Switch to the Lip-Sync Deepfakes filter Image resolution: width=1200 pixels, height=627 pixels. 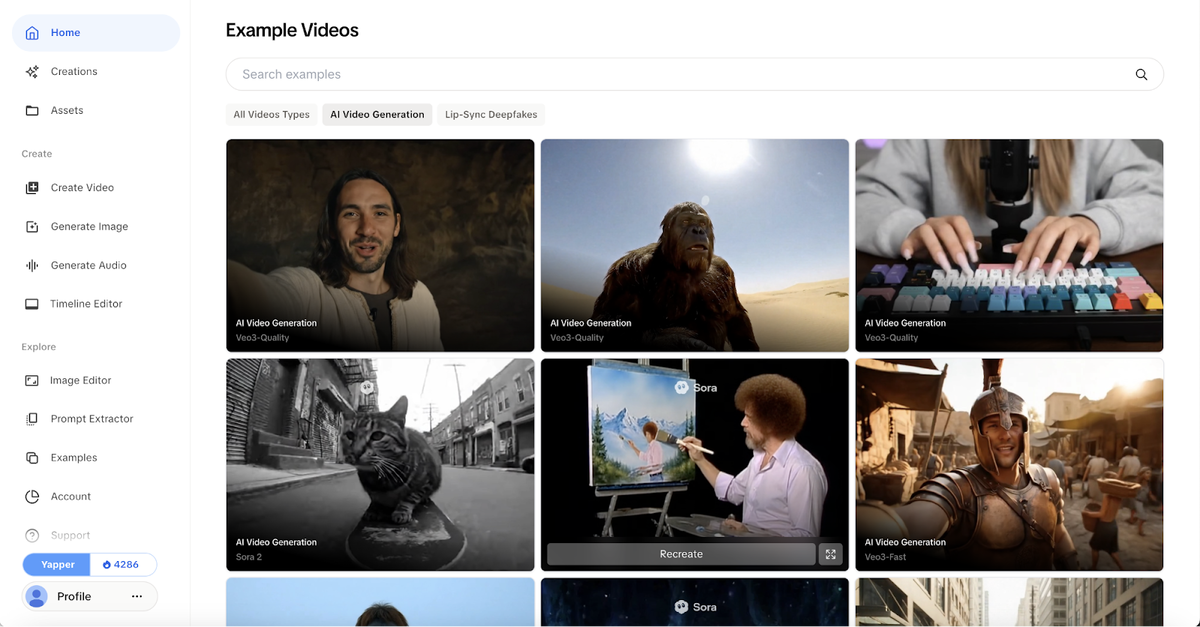pyautogui.click(x=490, y=114)
